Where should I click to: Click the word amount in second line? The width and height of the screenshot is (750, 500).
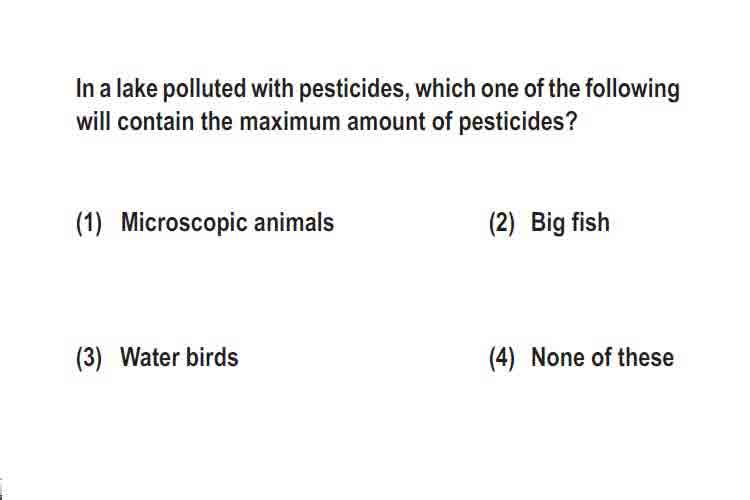[x=386, y=122]
